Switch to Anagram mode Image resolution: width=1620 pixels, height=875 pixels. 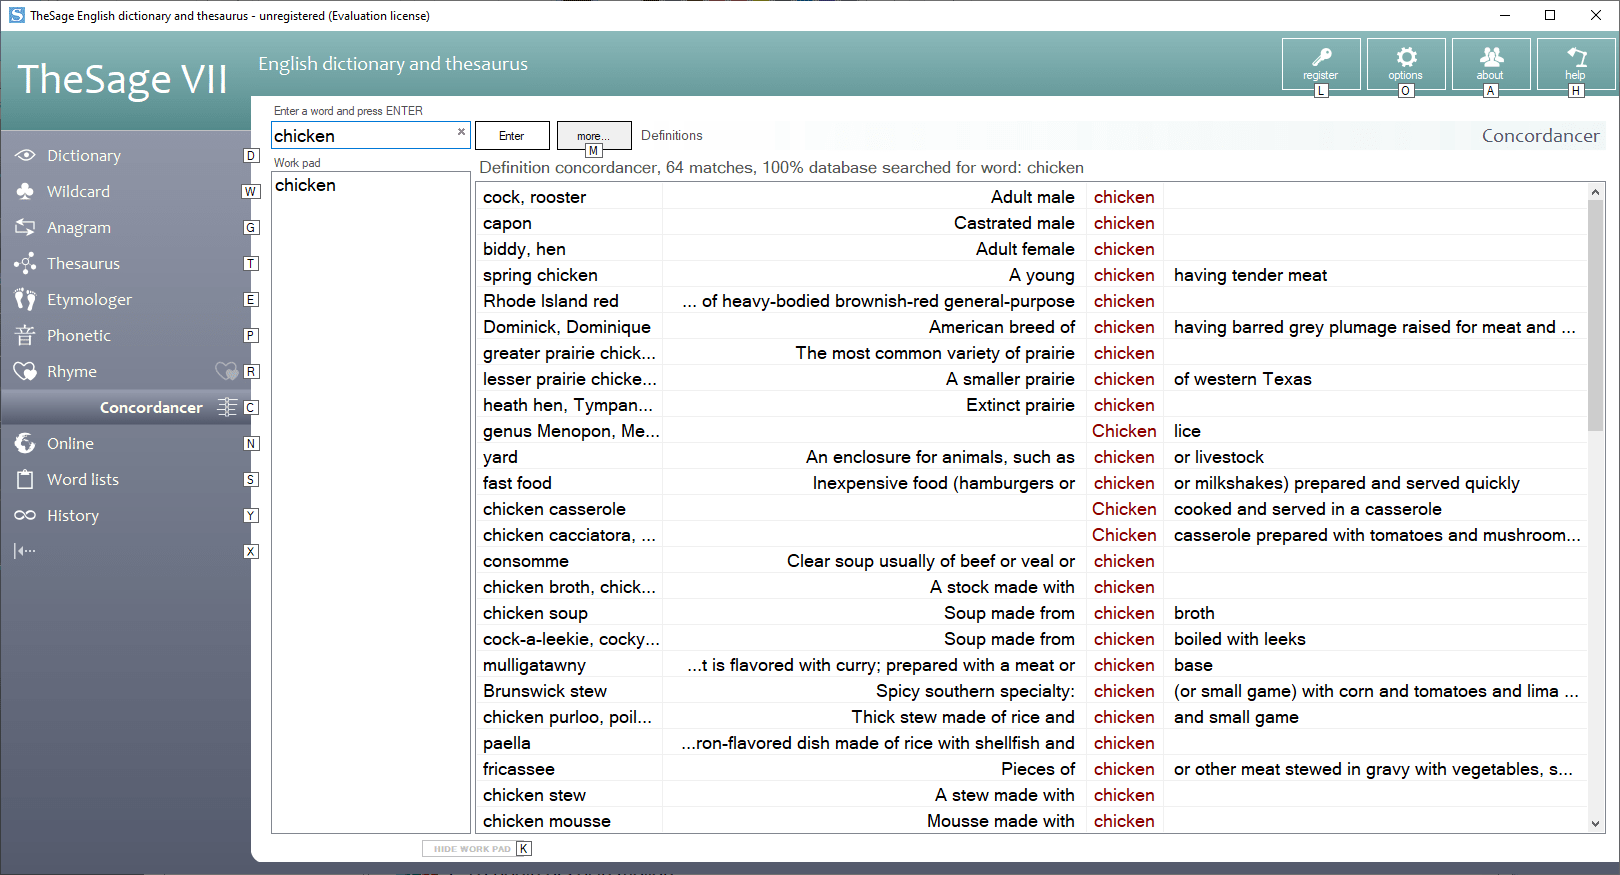(x=79, y=227)
